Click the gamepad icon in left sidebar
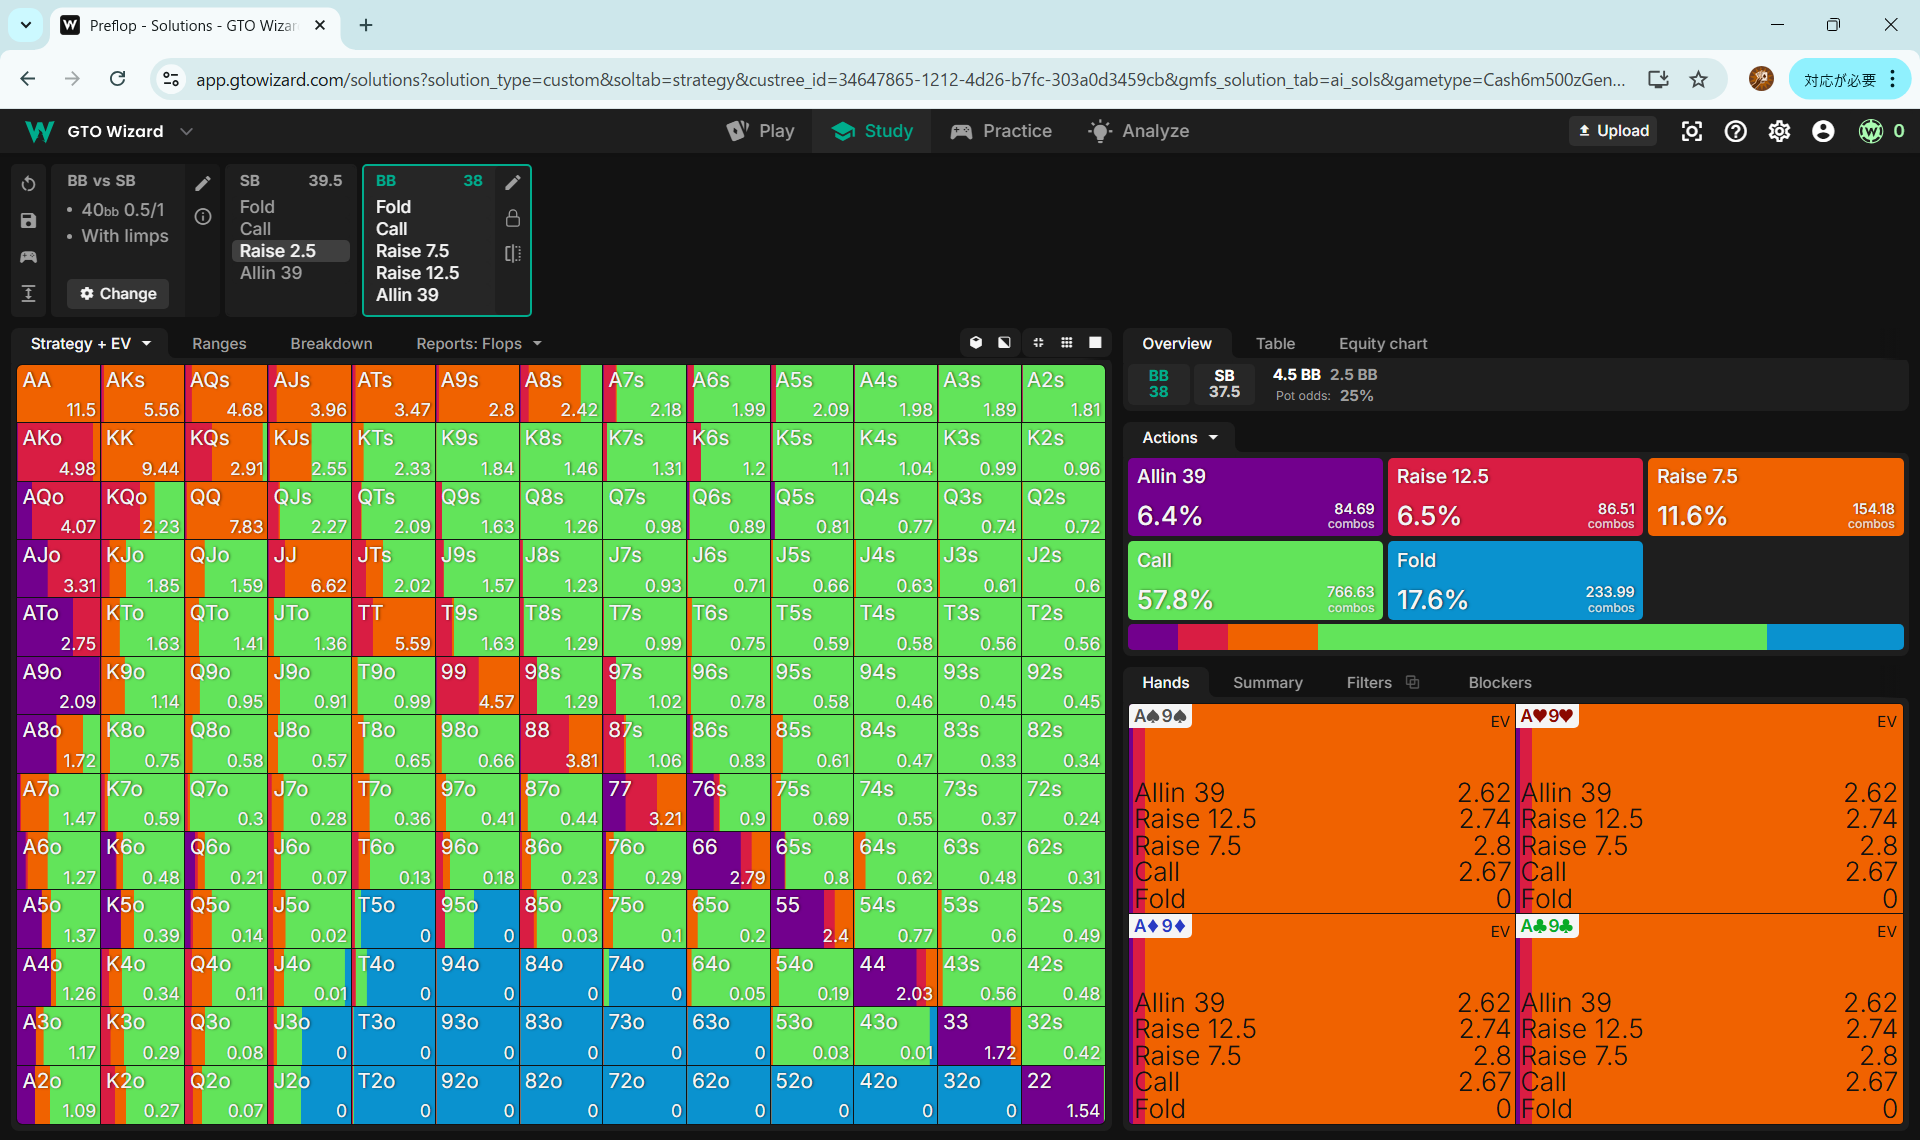This screenshot has height=1140, width=1920. coord(28,257)
